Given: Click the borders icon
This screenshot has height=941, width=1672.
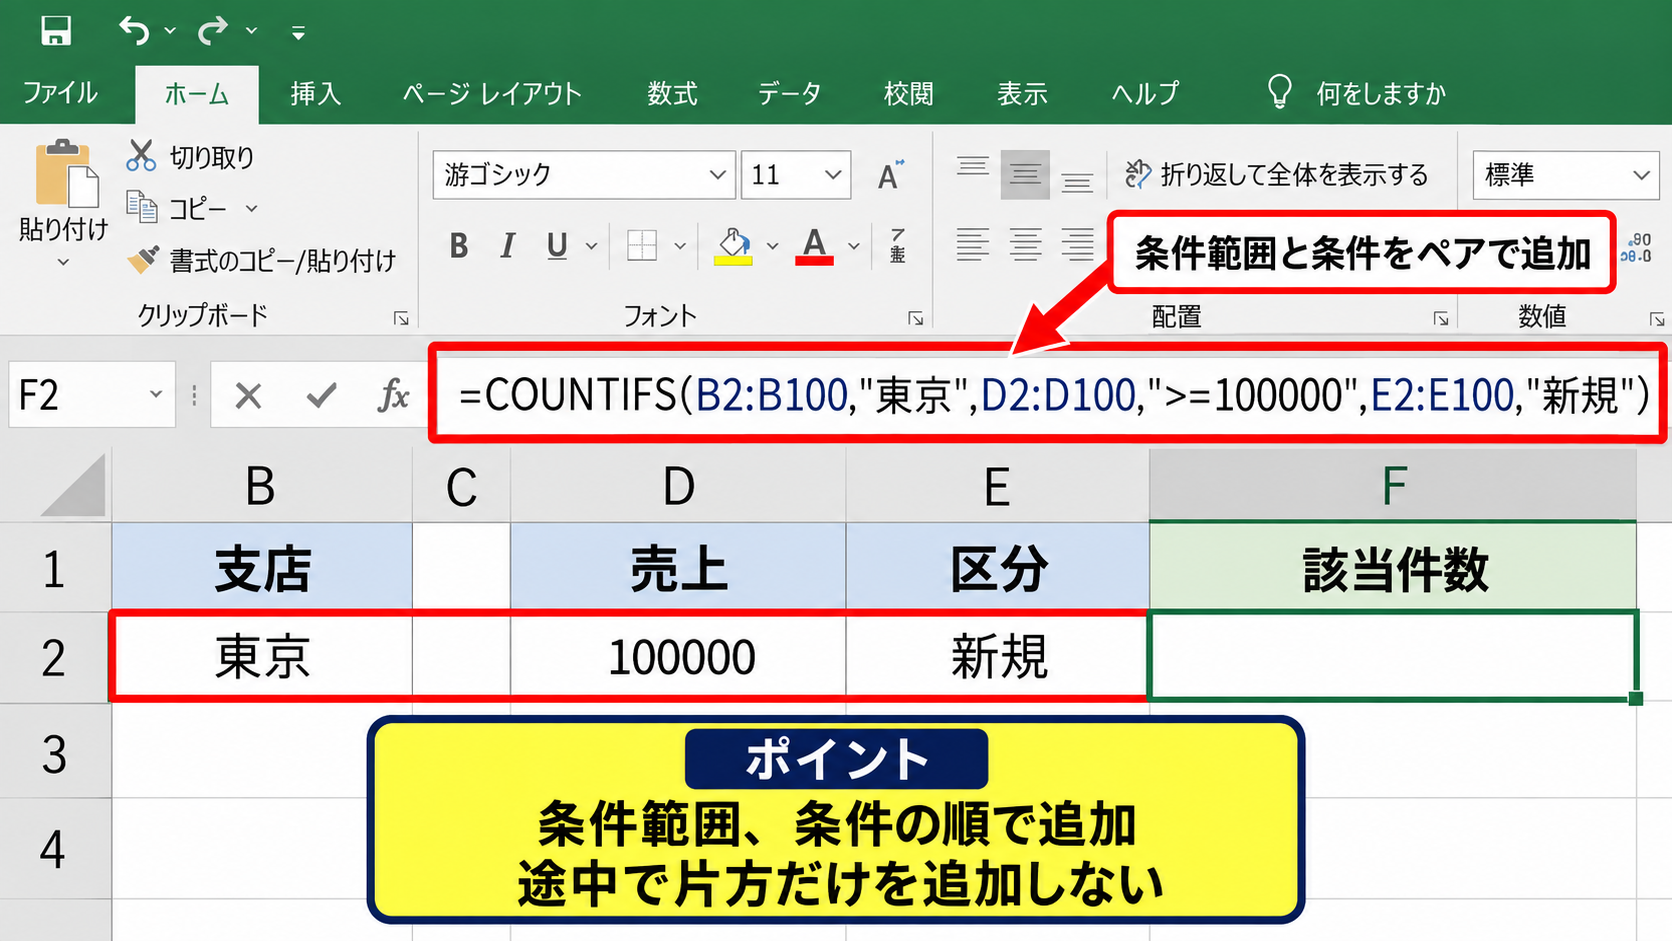Looking at the screenshot, I should point(642,246).
